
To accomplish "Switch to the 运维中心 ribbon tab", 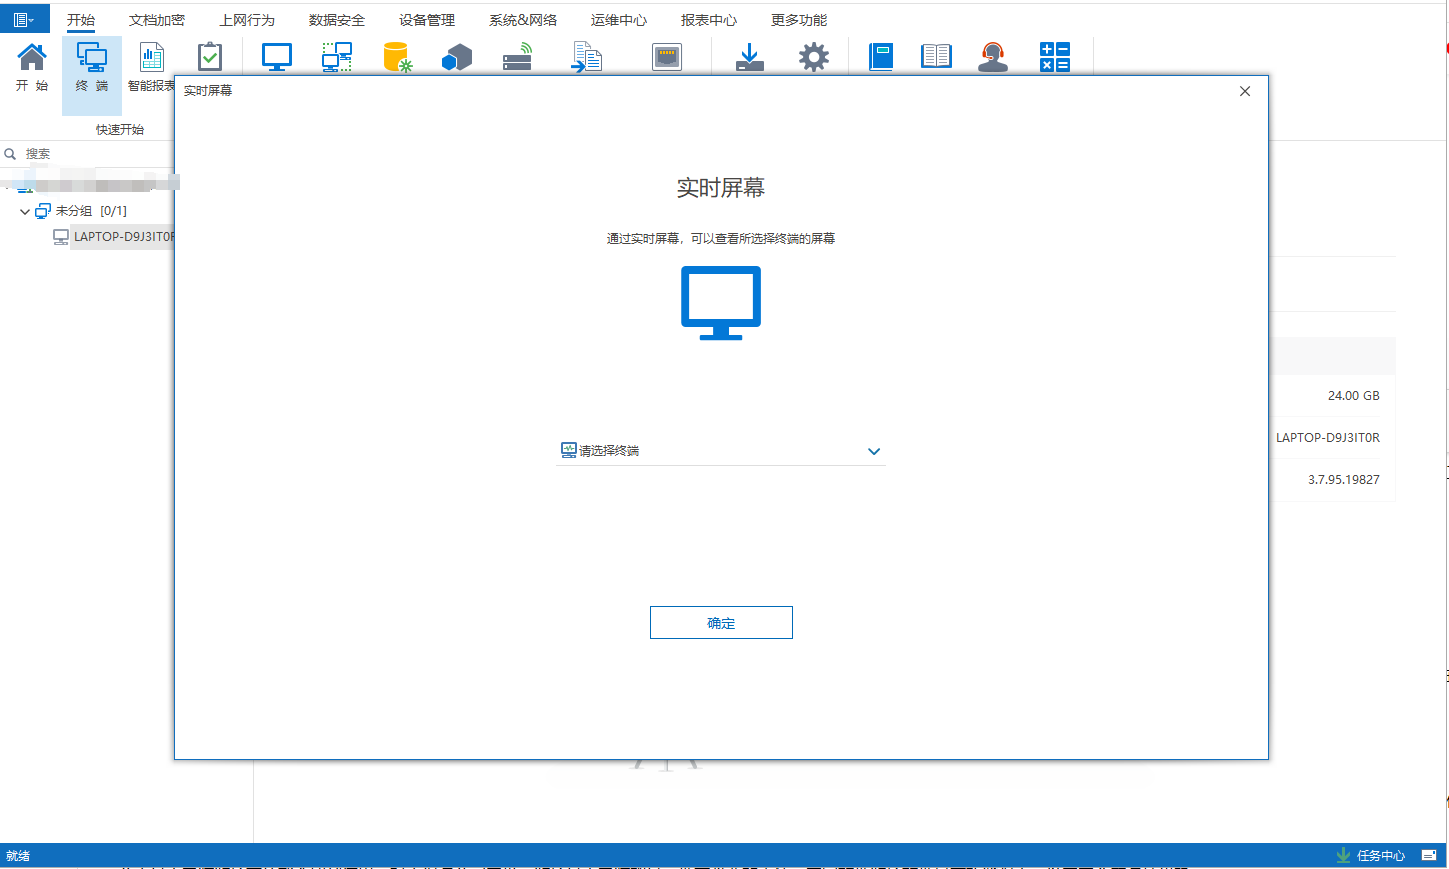I will pos(619,20).
